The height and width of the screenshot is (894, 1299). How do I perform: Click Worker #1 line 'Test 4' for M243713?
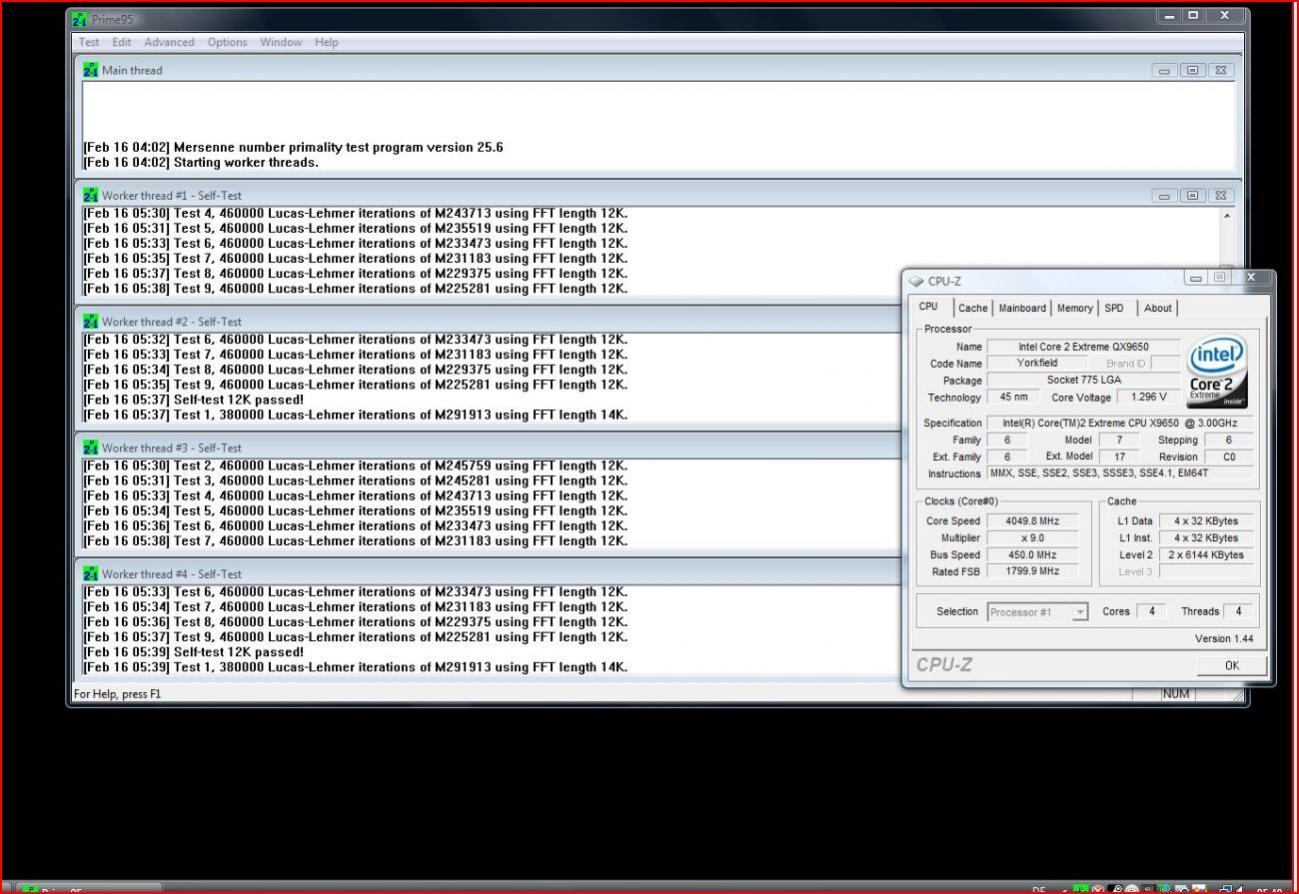(355, 213)
